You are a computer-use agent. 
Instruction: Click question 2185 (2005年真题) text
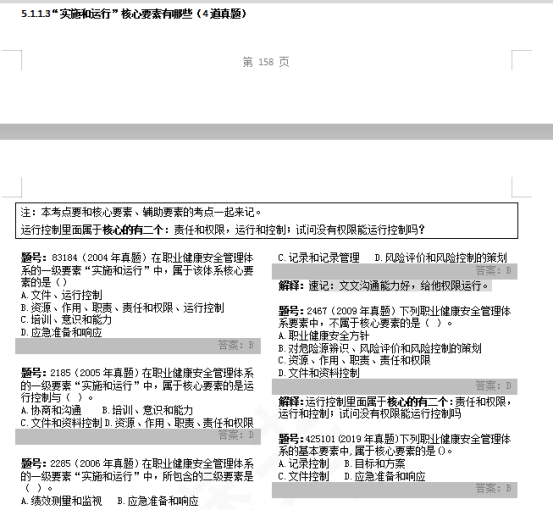tap(137, 385)
